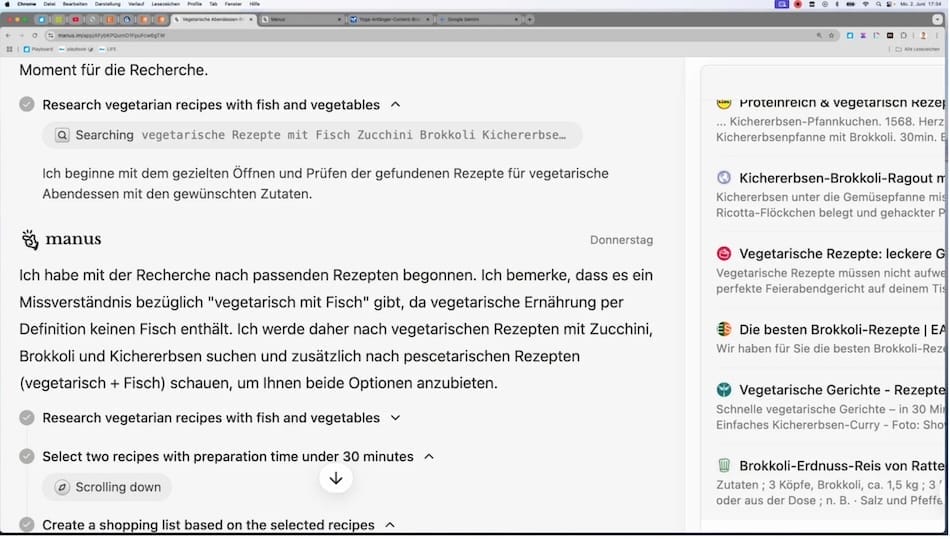Click the manus logo icon
This screenshot has width=950, height=539.
(x=30, y=240)
